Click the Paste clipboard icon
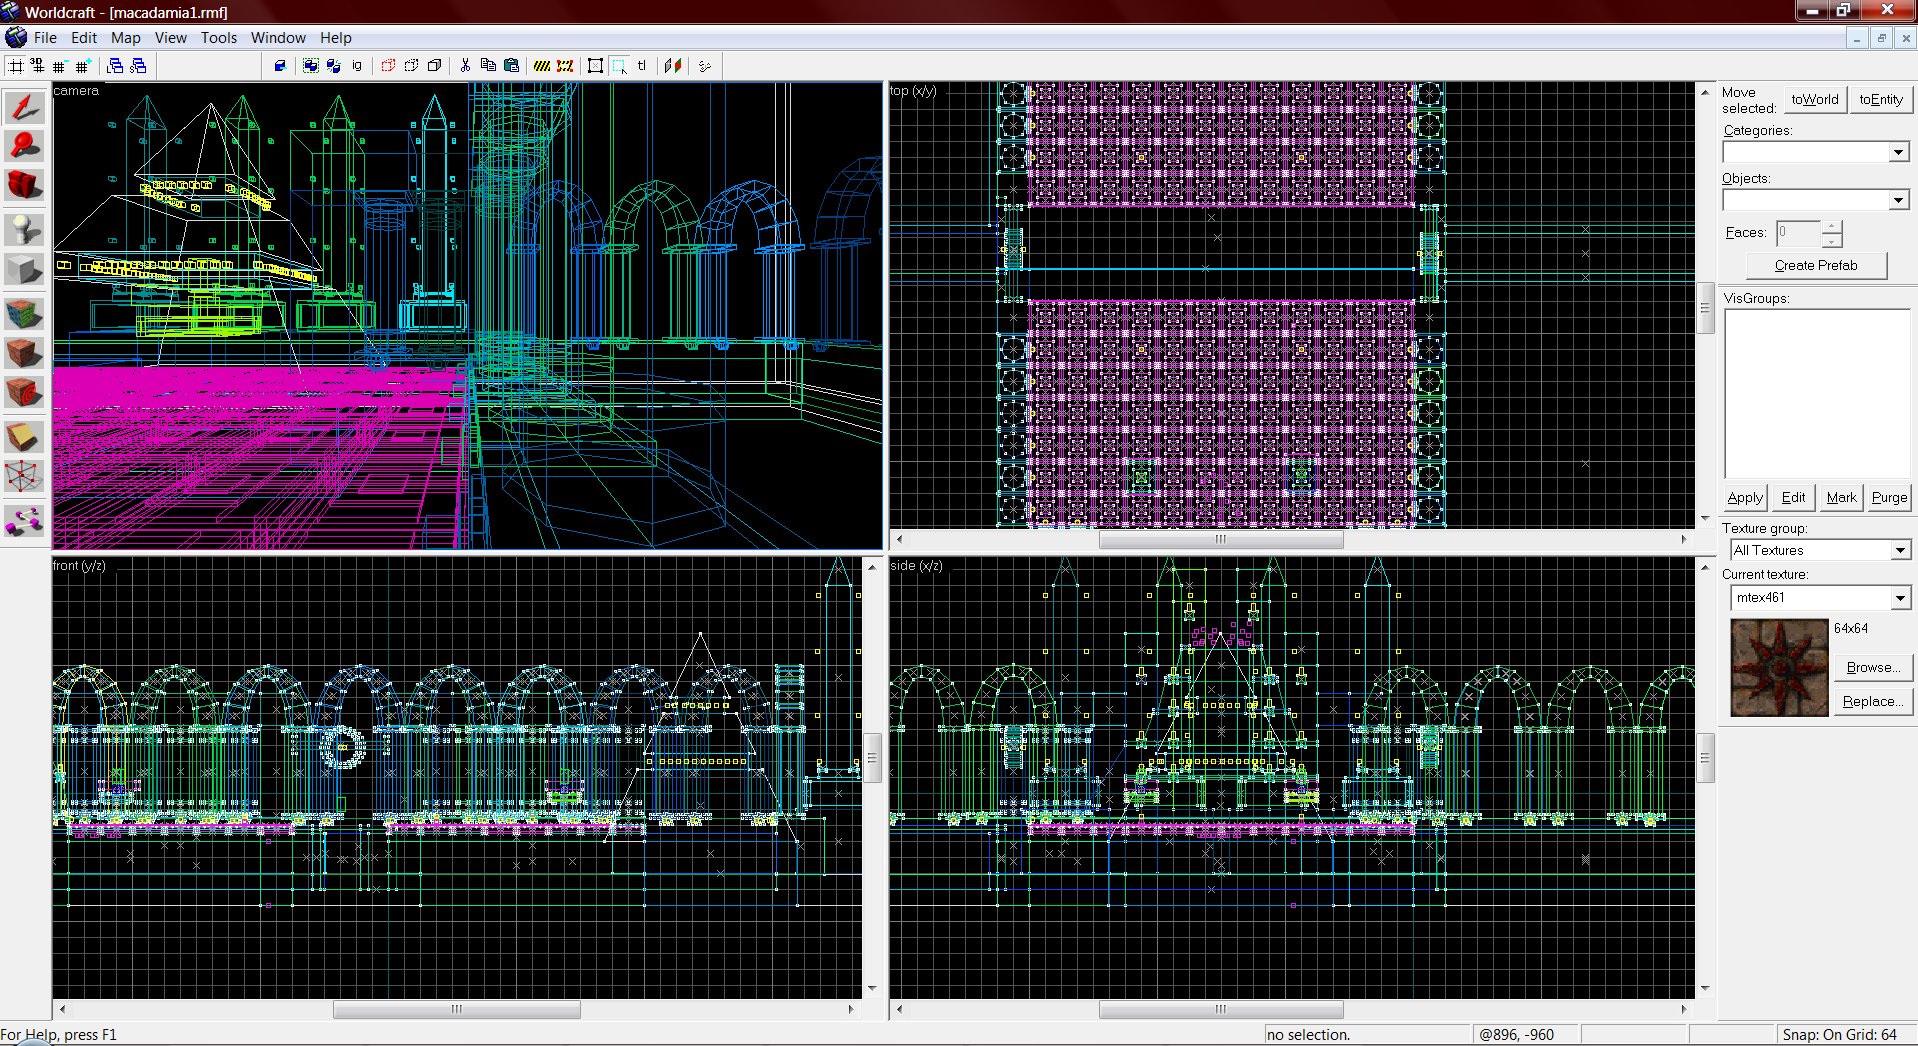Screen dimensions: 1918x1046 [511, 66]
